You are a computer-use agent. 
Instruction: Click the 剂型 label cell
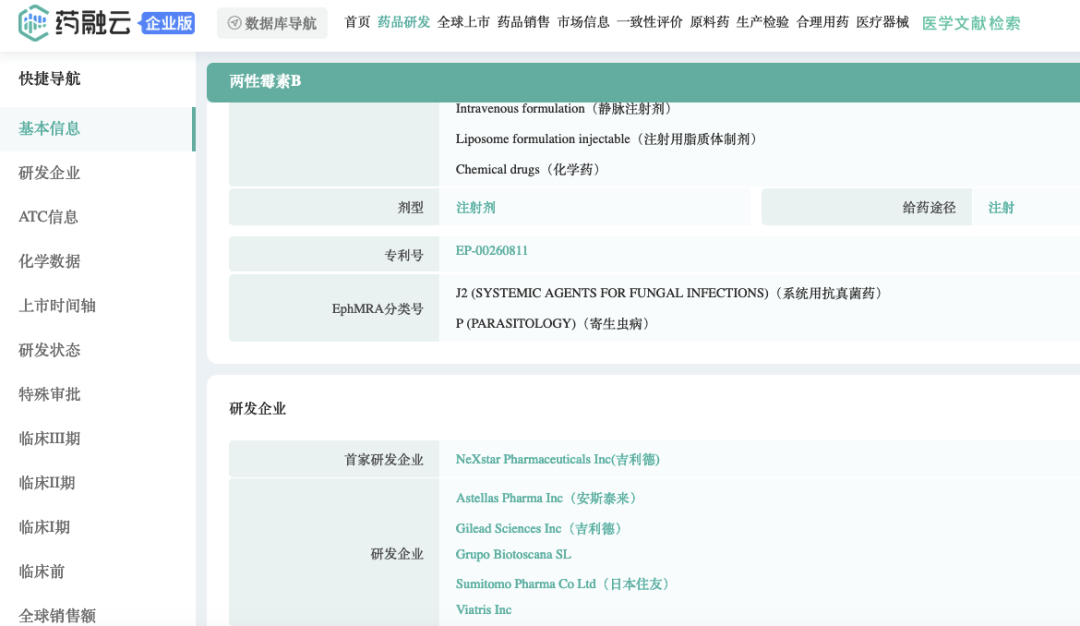pos(334,207)
